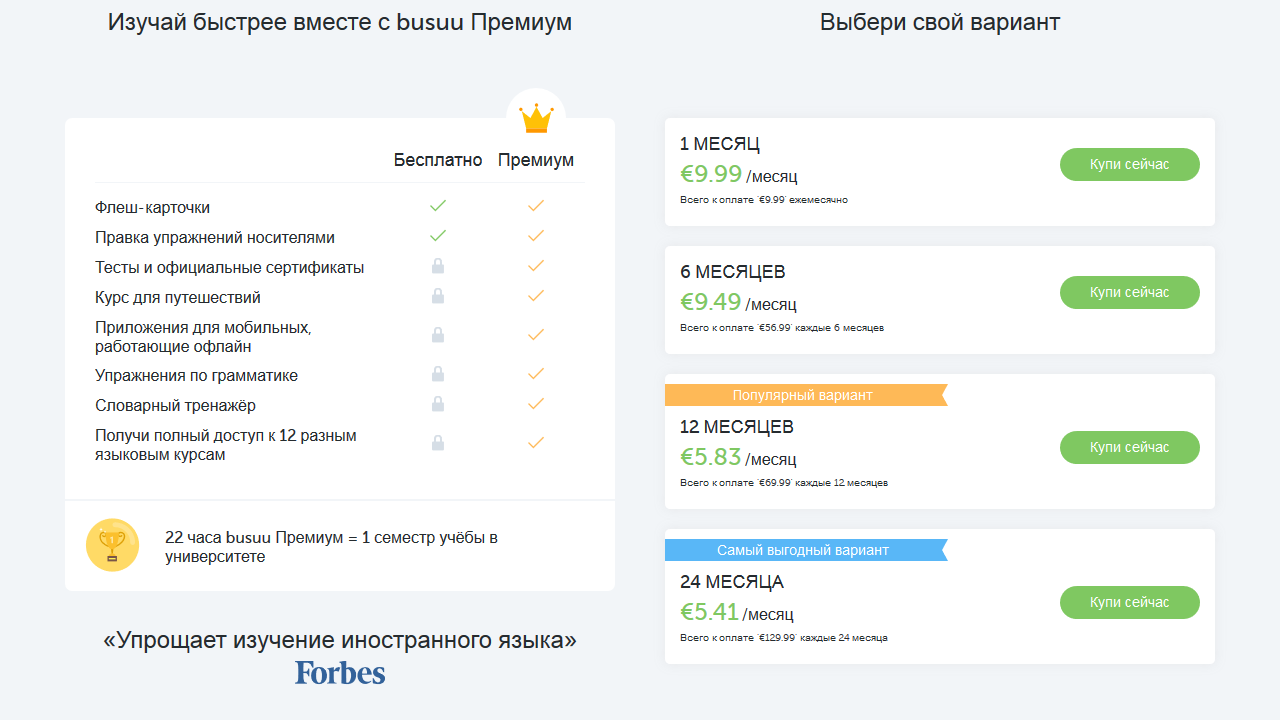Click orange premium checkmark for tests and certificates

[536, 266]
